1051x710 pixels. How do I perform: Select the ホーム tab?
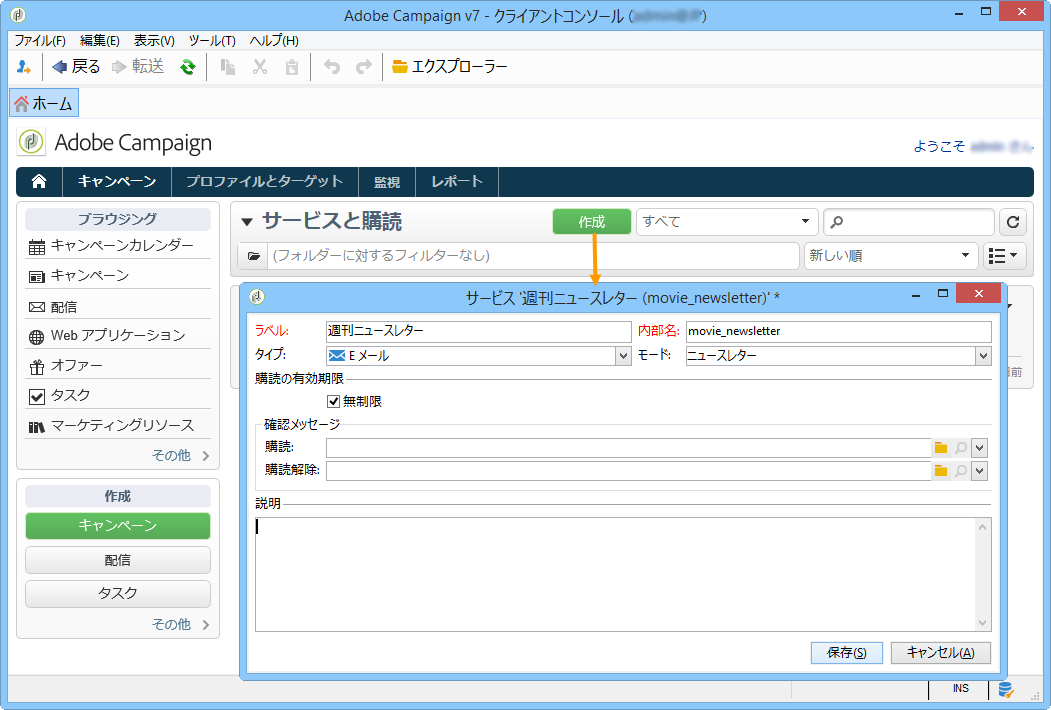click(44, 103)
